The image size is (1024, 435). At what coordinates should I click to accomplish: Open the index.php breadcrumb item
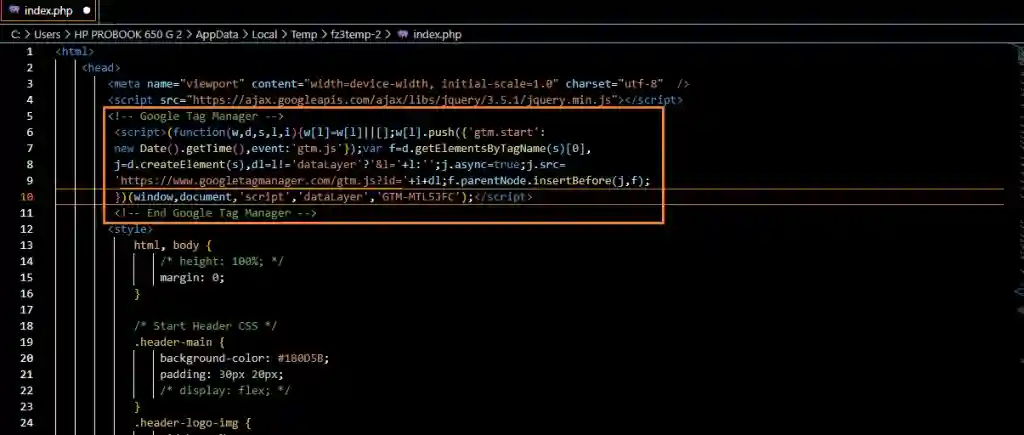point(437,35)
